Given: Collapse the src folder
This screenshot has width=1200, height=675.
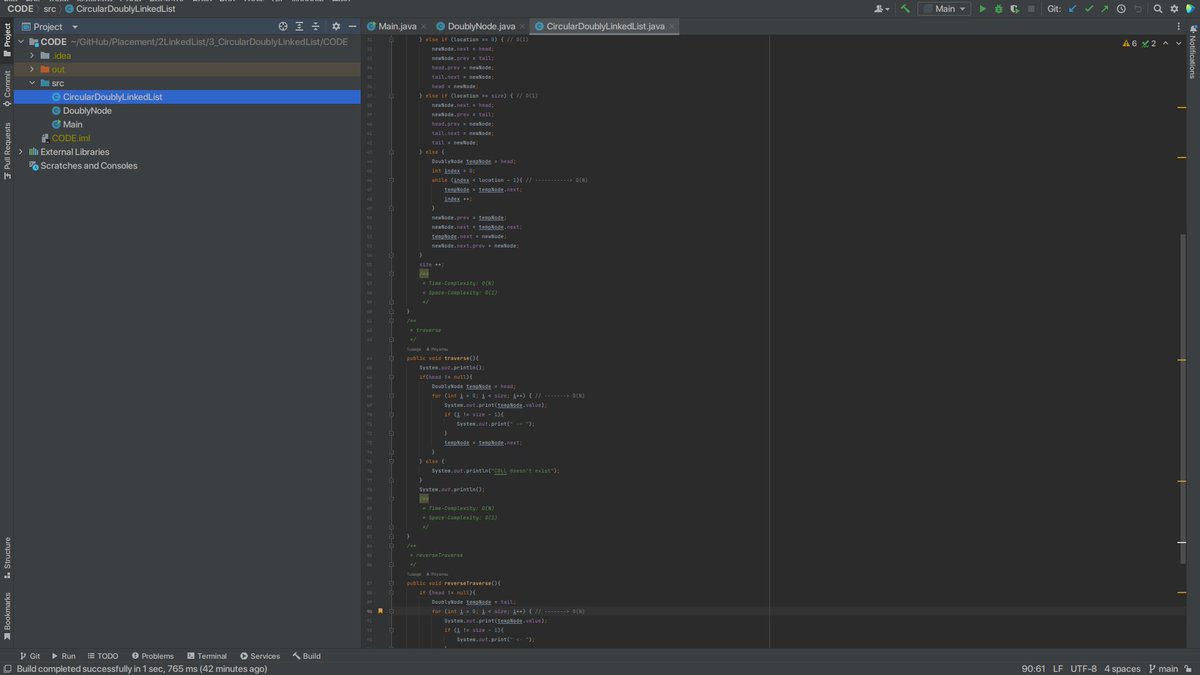Looking at the screenshot, I should (32, 83).
